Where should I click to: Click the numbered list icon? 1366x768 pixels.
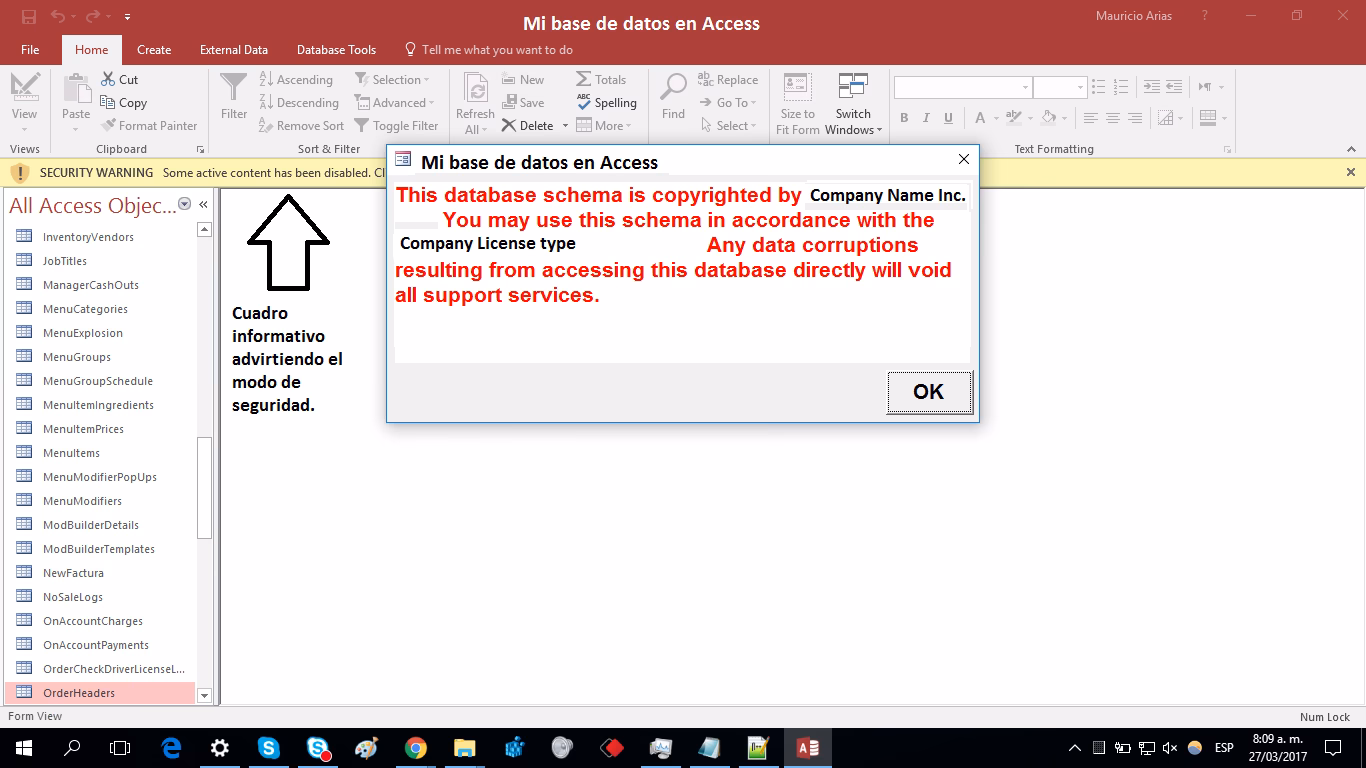1120,87
